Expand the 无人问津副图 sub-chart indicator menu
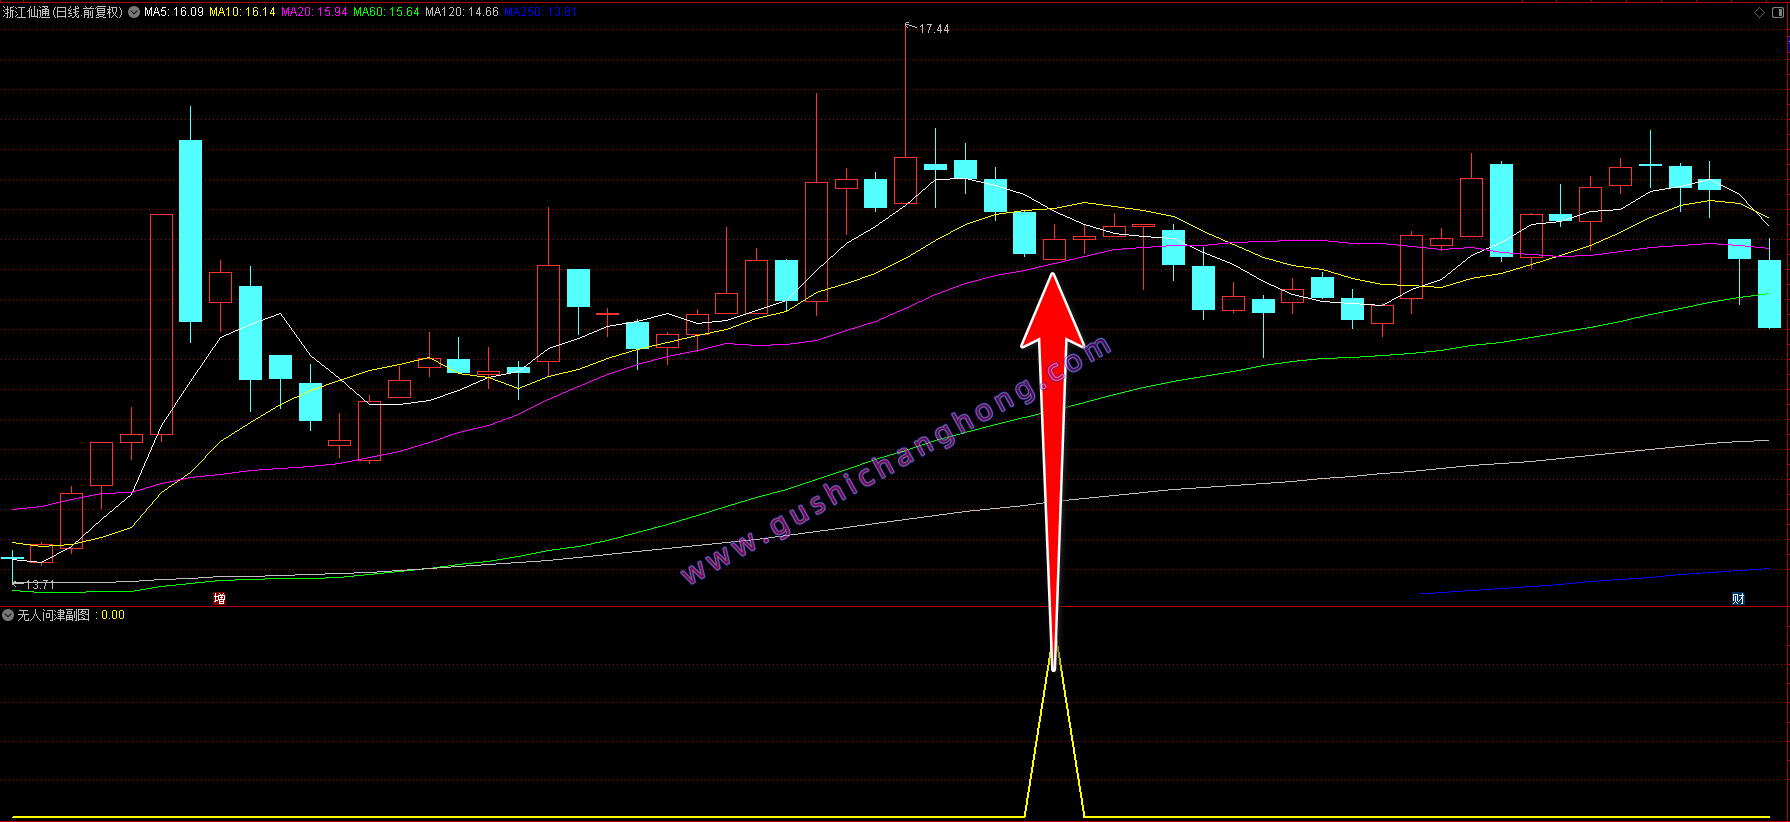This screenshot has height=822, width=1790. (8, 615)
